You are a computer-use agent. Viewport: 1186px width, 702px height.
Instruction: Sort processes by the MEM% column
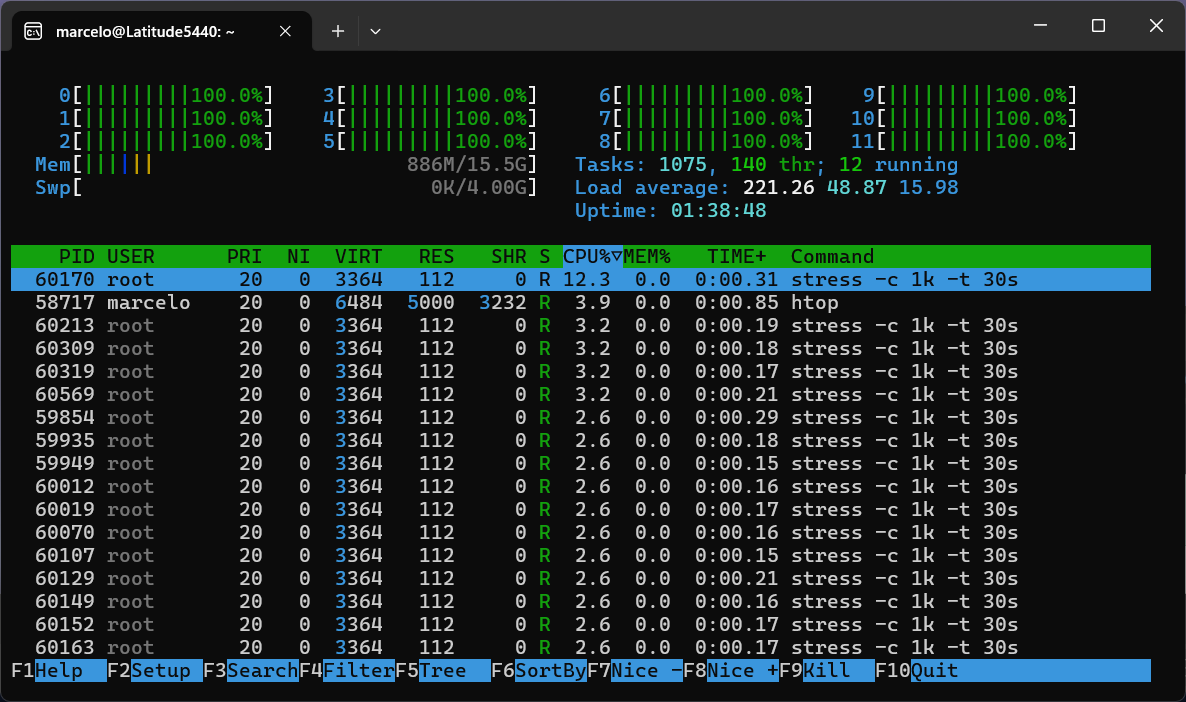(647, 256)
